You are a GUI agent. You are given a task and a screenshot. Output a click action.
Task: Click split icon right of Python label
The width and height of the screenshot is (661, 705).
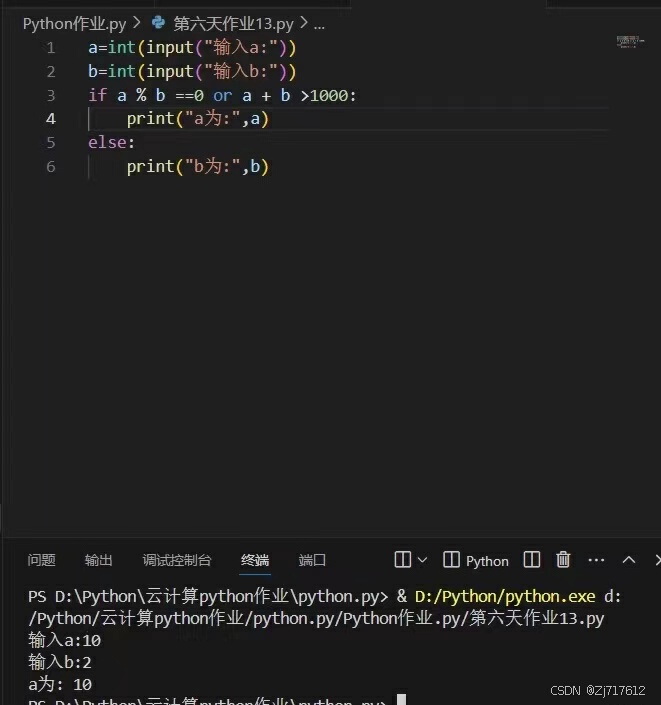pos(531,560)
